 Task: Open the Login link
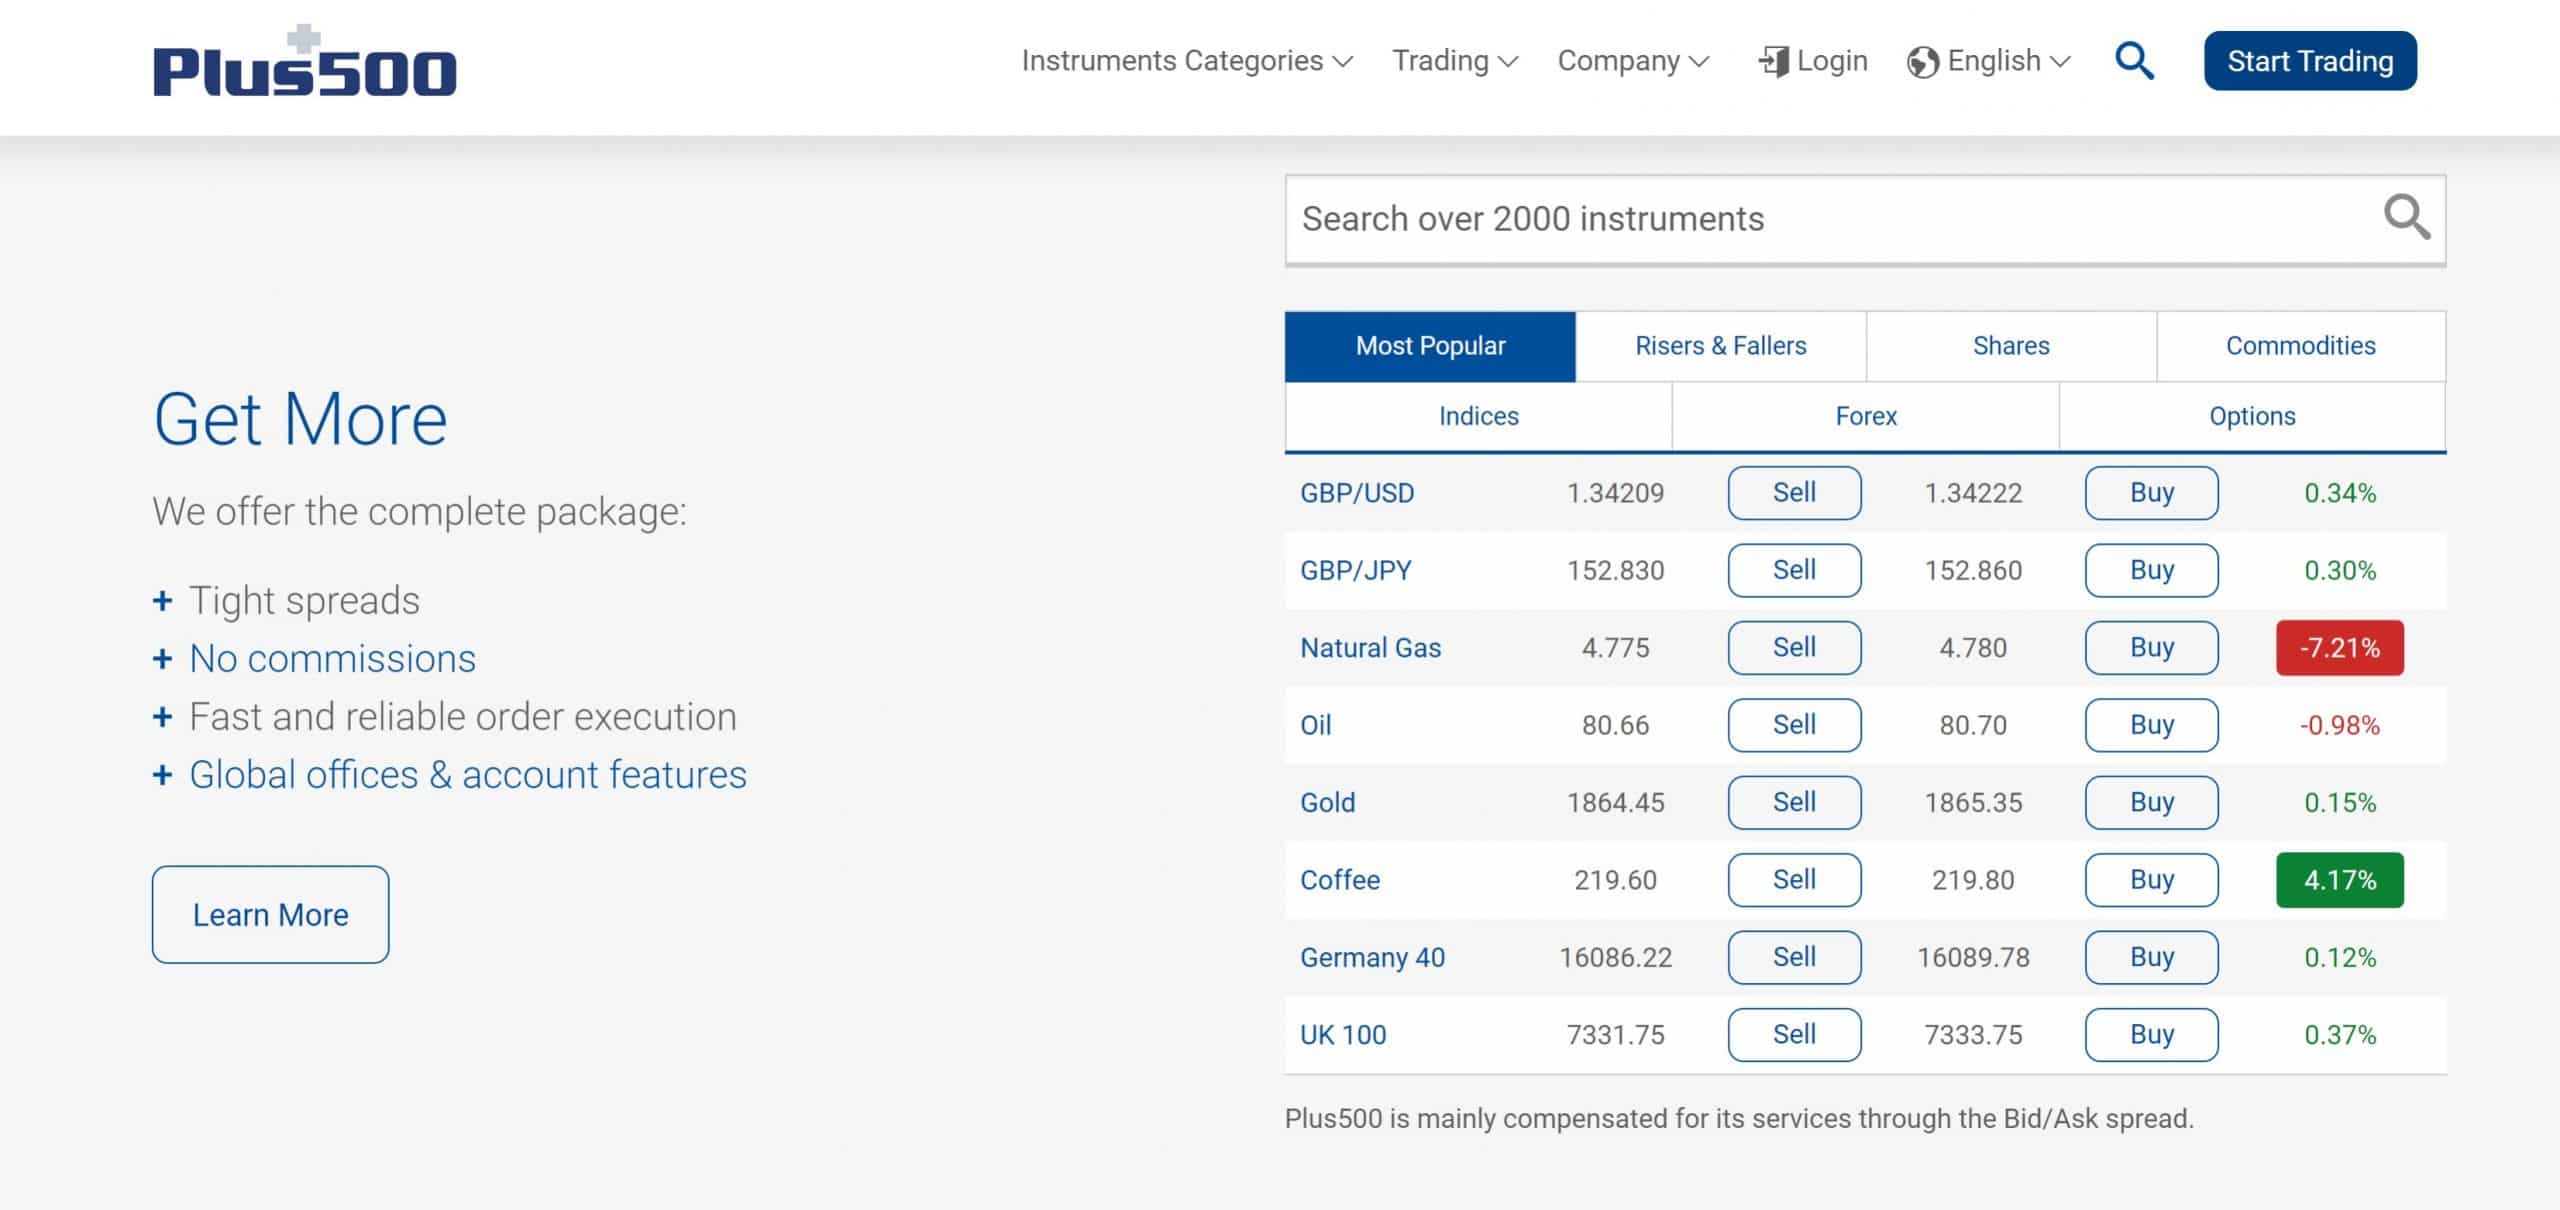(1831, 61)
